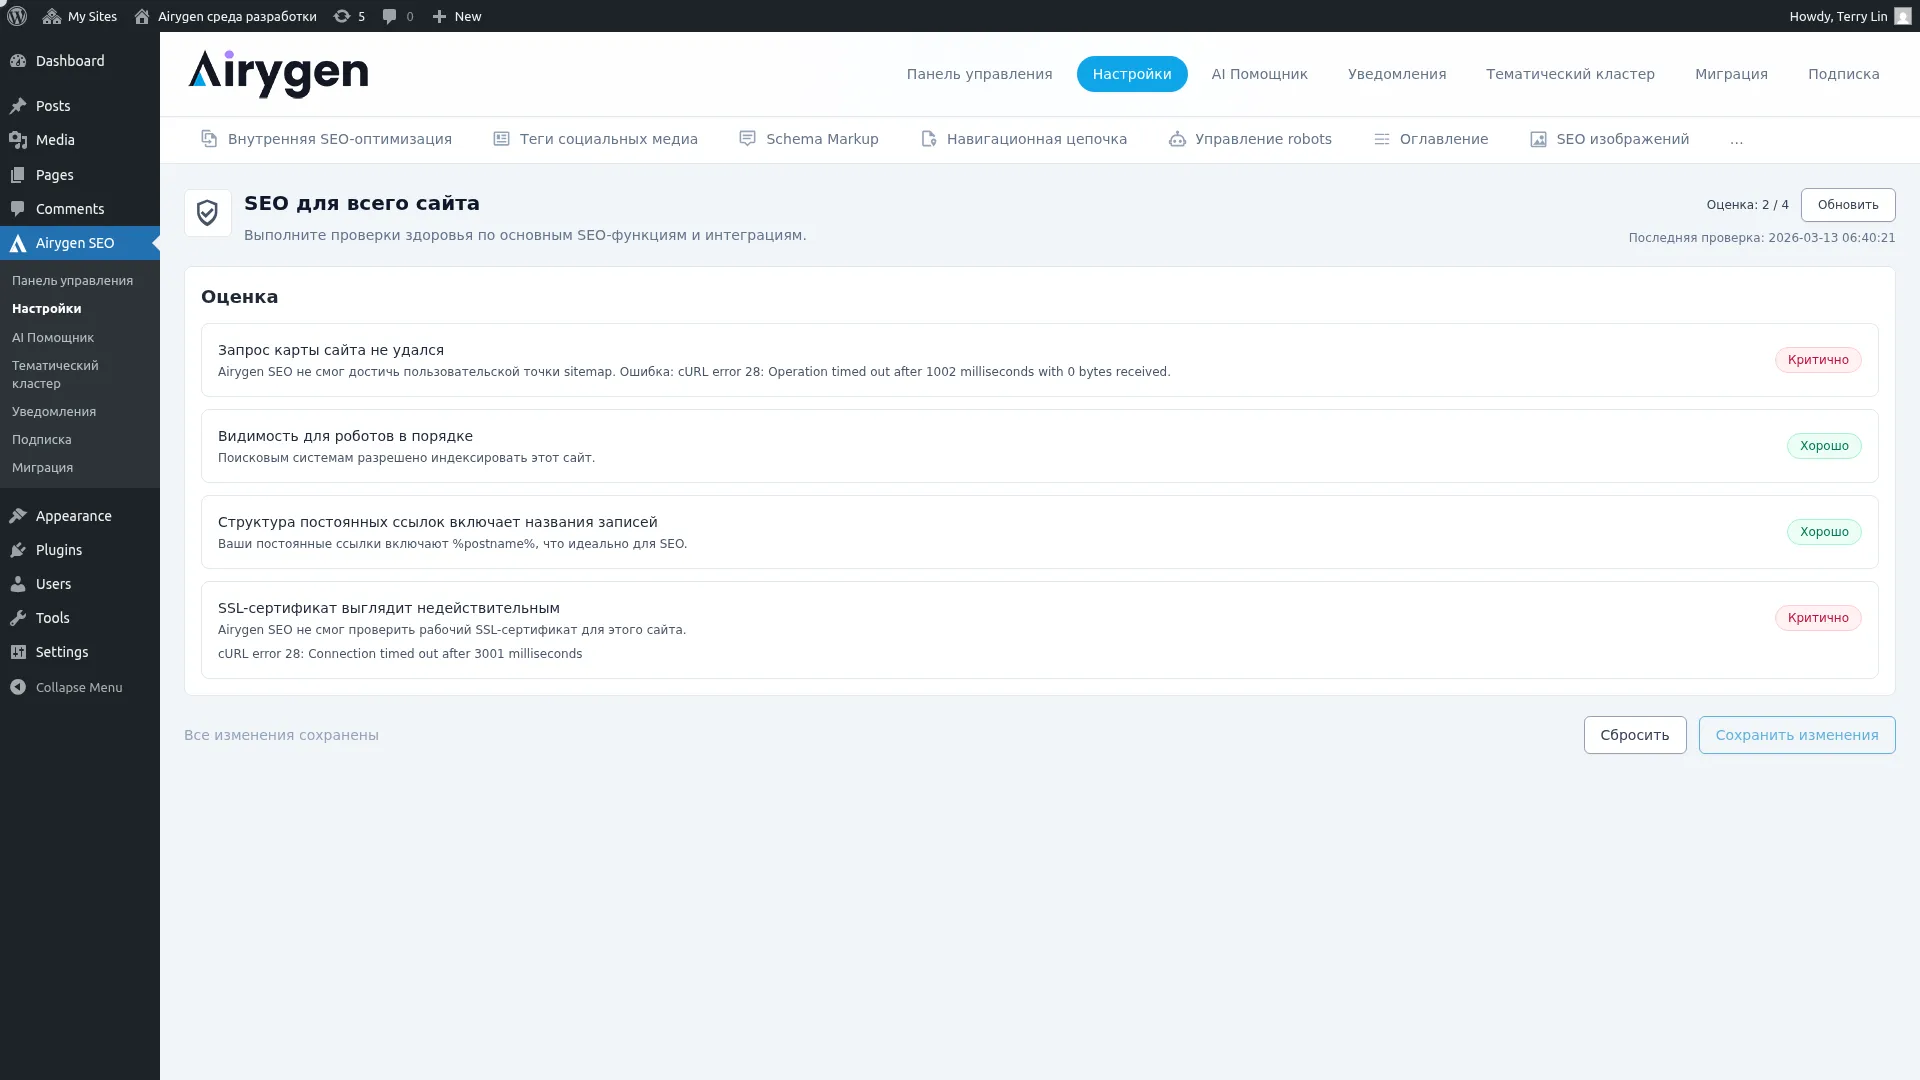Click the Теги социальных медиа tab icon
Image resolution: width=1920 pixels, height=1080 pixels.
[501, 139]
